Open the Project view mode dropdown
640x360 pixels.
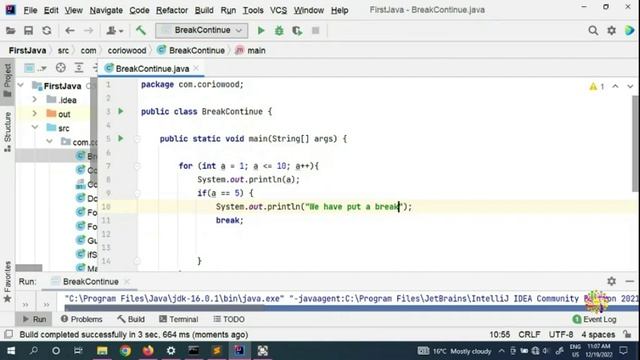point(36,68)
